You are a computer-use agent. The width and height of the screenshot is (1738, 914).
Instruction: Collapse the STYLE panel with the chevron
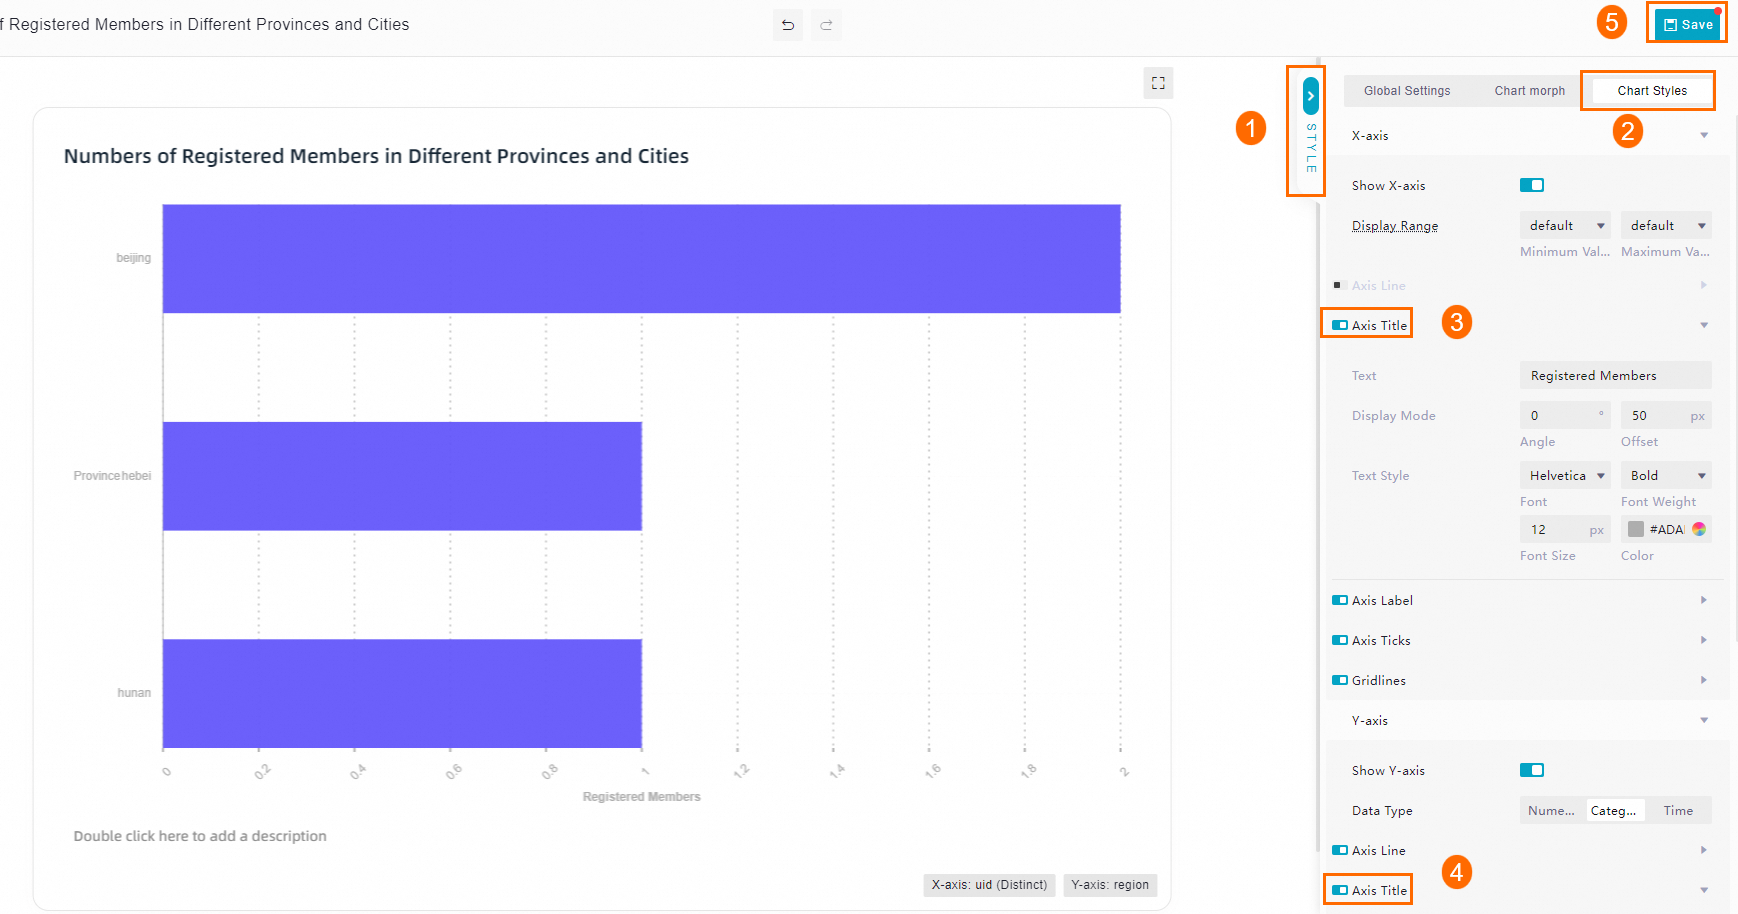(x=1311, y=96)
